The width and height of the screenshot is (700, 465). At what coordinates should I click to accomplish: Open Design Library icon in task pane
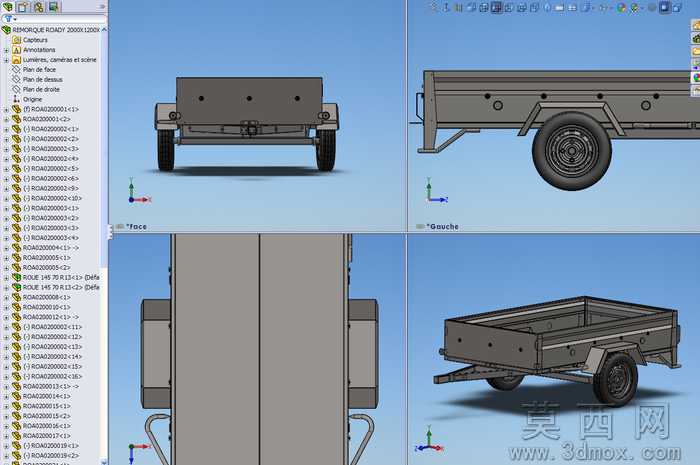click(696, 39)
